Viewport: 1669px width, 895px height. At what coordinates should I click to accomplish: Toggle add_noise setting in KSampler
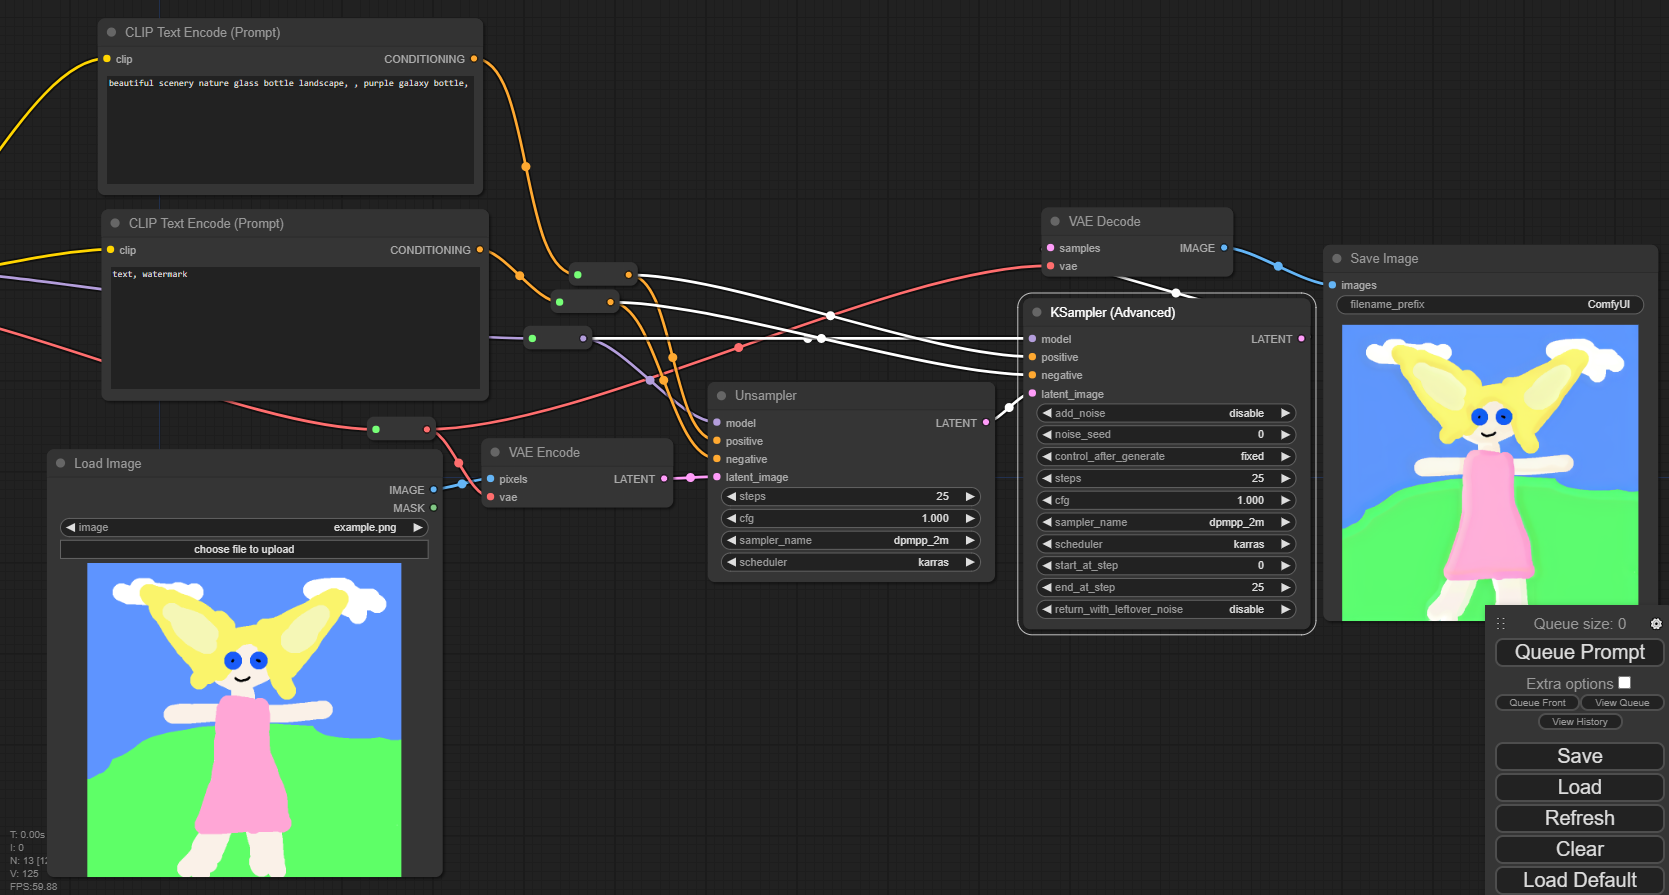(x=1166, y=413)
